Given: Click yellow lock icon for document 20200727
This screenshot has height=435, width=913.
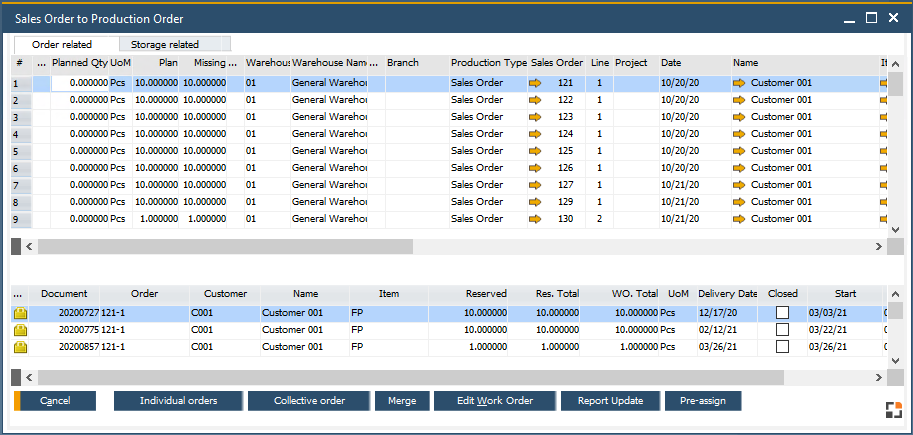Looking at the screenshot, I should (20, 314).
